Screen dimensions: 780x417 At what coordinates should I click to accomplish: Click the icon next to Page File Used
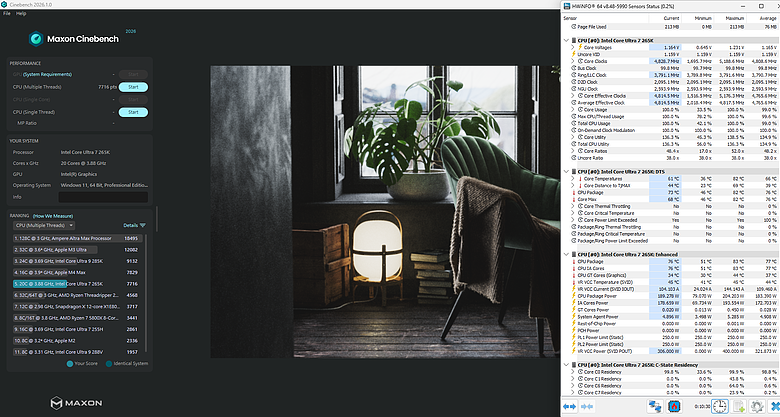pyautogui.click(x=574, y=27)
